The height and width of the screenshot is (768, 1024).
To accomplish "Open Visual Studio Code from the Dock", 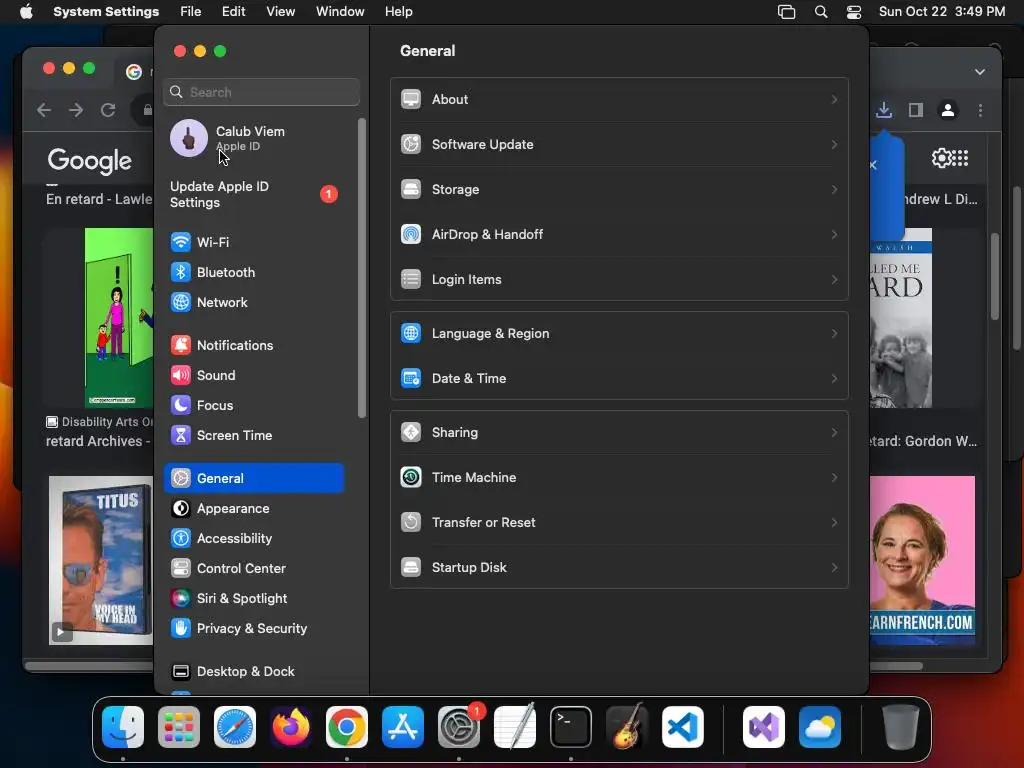I will click(682, 727).
